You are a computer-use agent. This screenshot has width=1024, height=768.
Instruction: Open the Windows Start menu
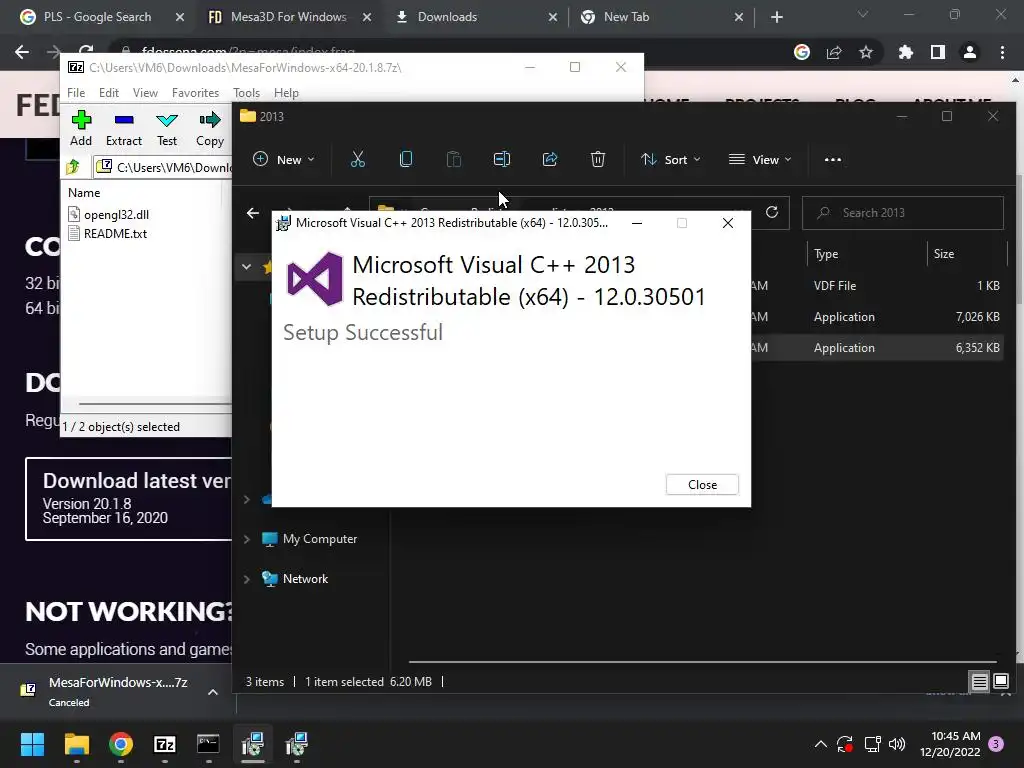[32, 744]
